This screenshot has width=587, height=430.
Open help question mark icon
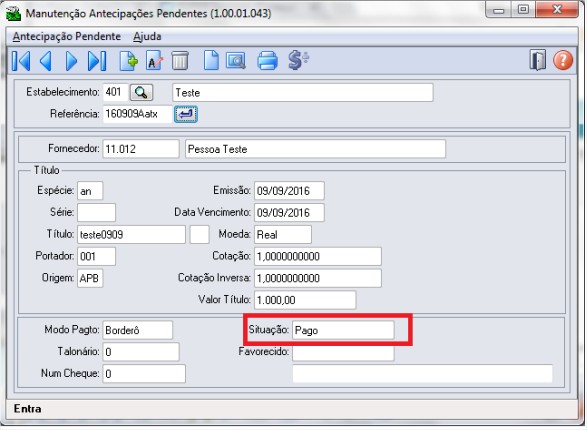[563, 60]
